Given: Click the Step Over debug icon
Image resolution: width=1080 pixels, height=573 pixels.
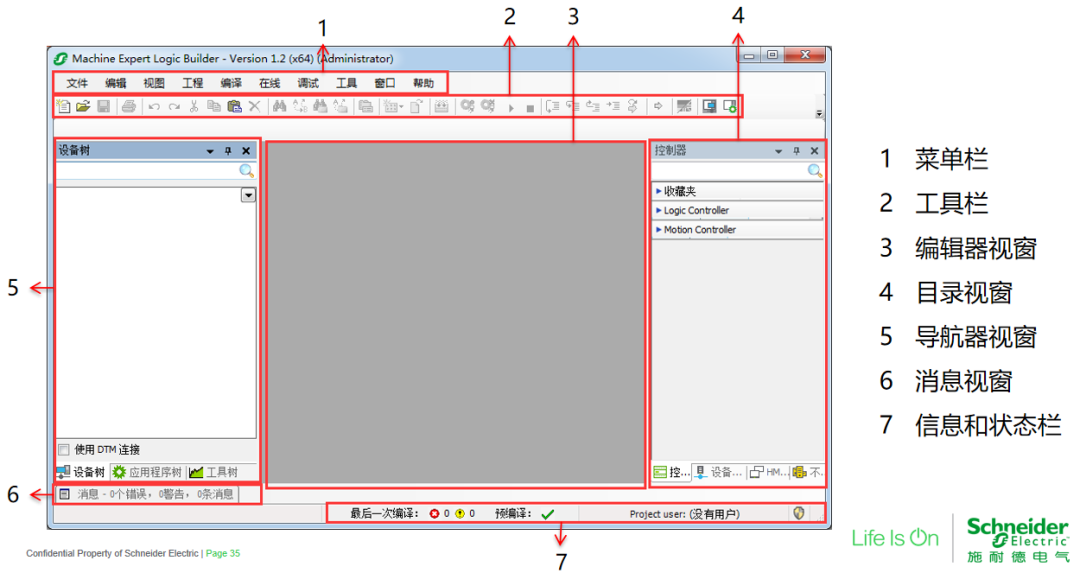Looking at the screenshot, I should [x=552, y=106].
